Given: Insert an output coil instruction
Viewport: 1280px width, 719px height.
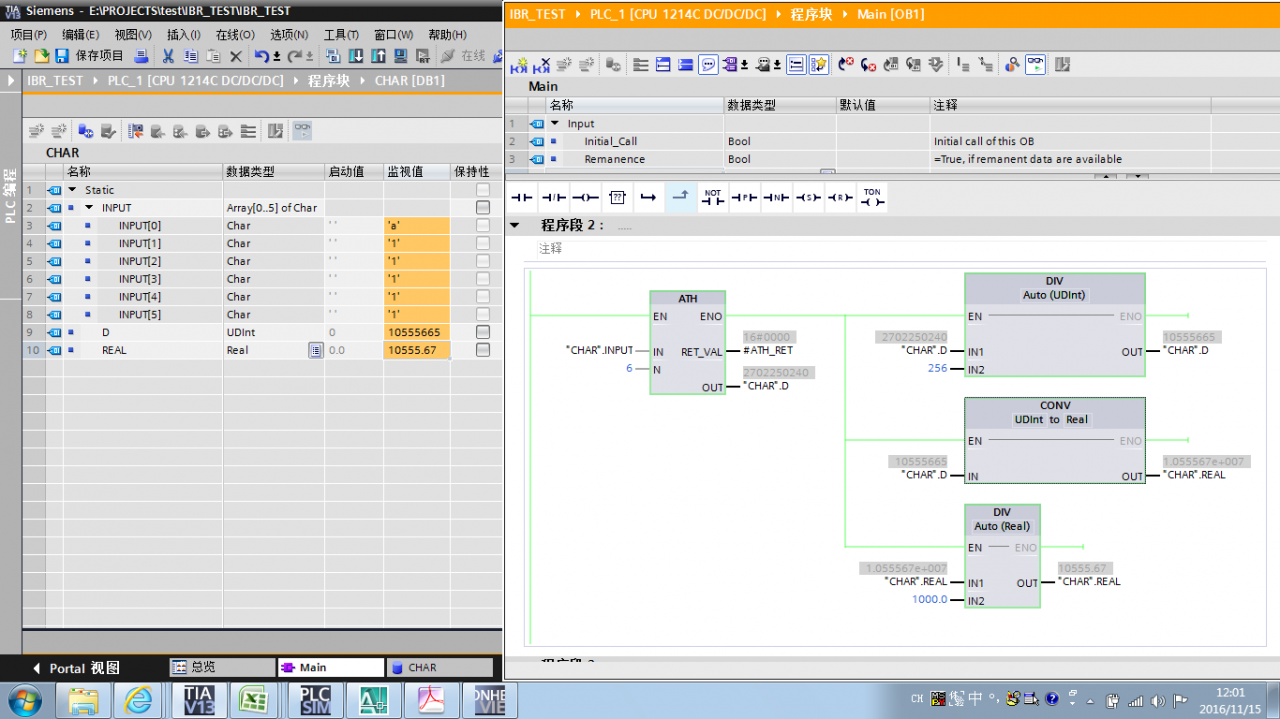Looking at the screenshot, I should point(585,197).
